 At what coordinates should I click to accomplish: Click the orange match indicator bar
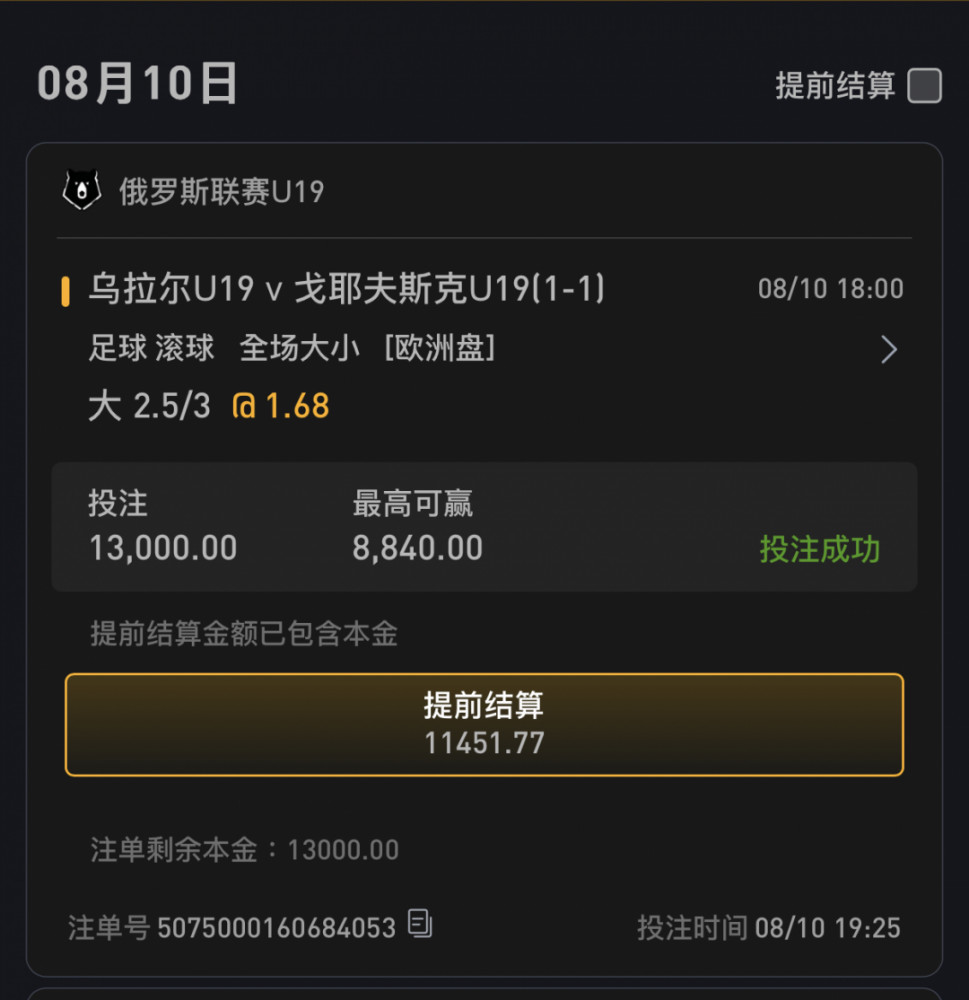pos(65,291)
